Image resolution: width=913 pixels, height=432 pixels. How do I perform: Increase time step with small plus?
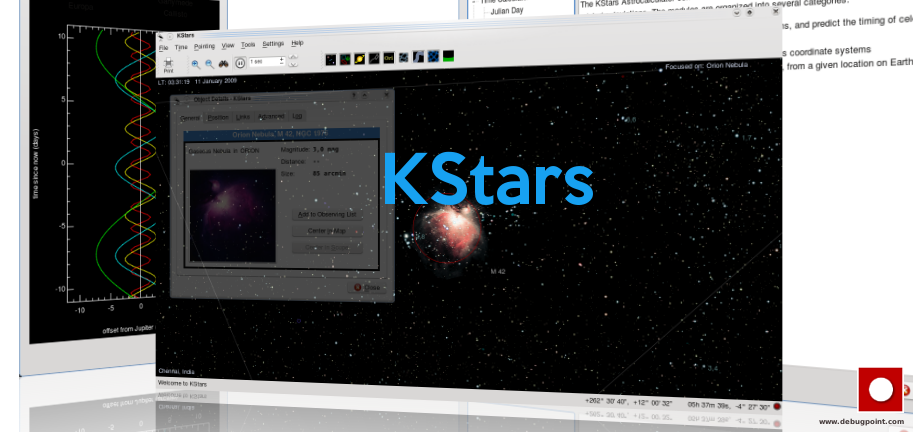[282, 58]
